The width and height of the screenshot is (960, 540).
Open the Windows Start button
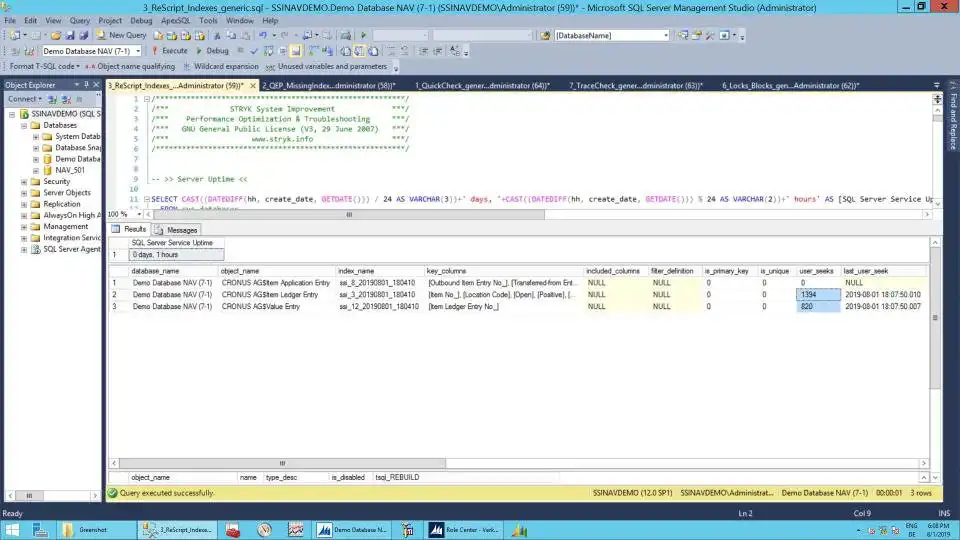coord(12,530)
